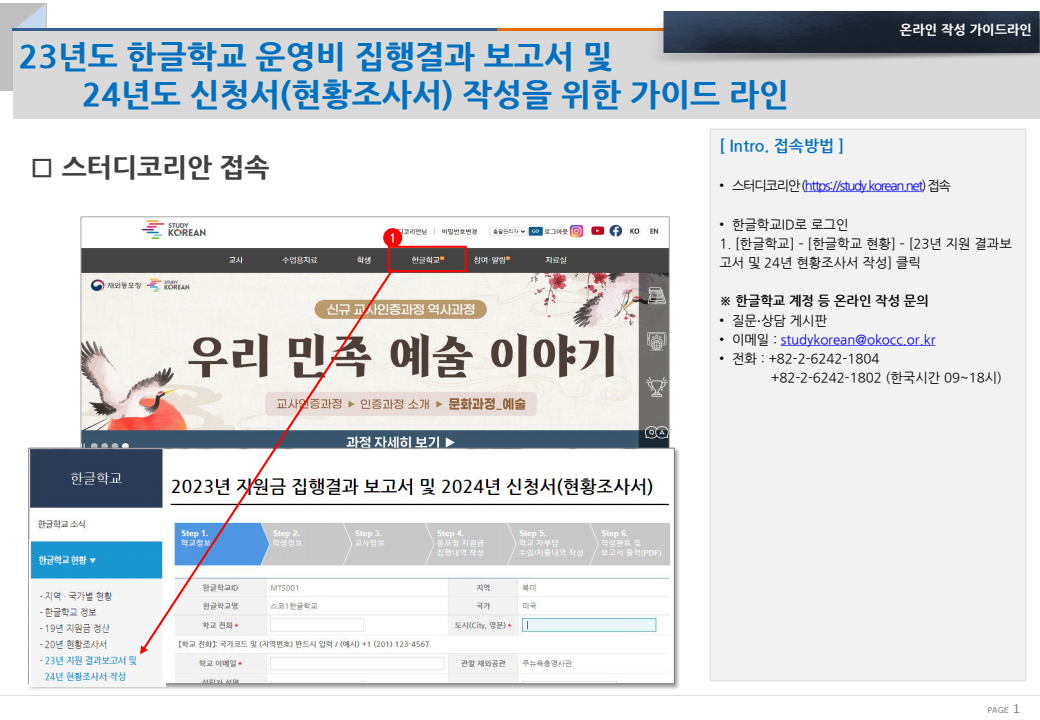Click the [ Intro. 접속방법 ] heading
The height and width of the screenshot is (720, 1040).
point(781,146)
